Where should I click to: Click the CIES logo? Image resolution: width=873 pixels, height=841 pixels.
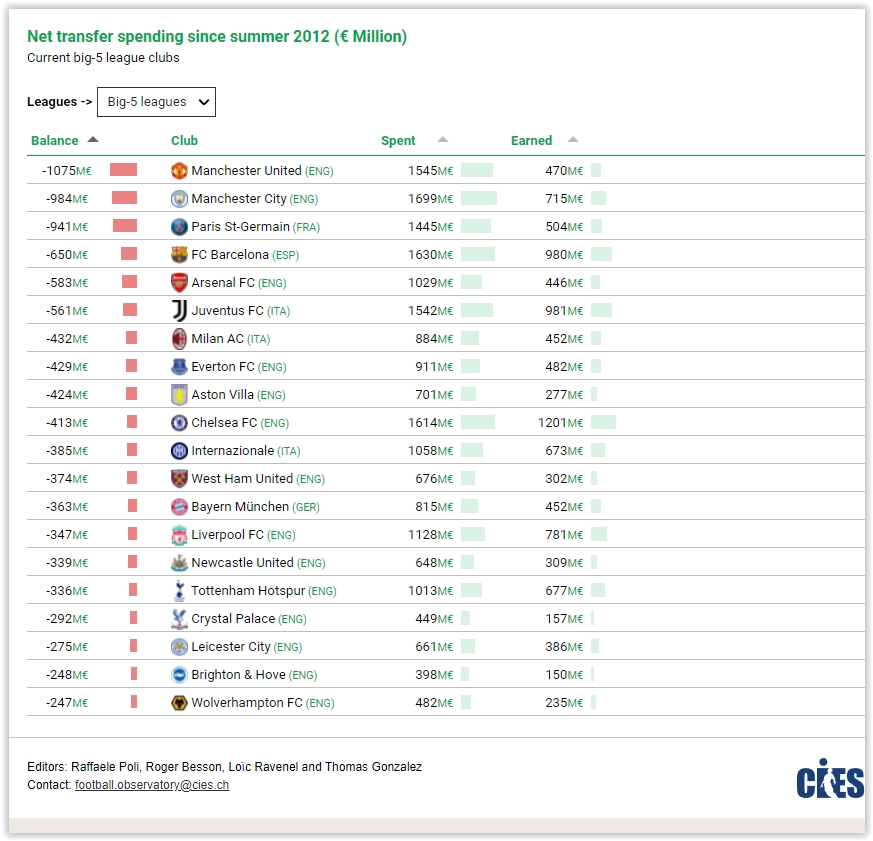[x=830, y=779]
